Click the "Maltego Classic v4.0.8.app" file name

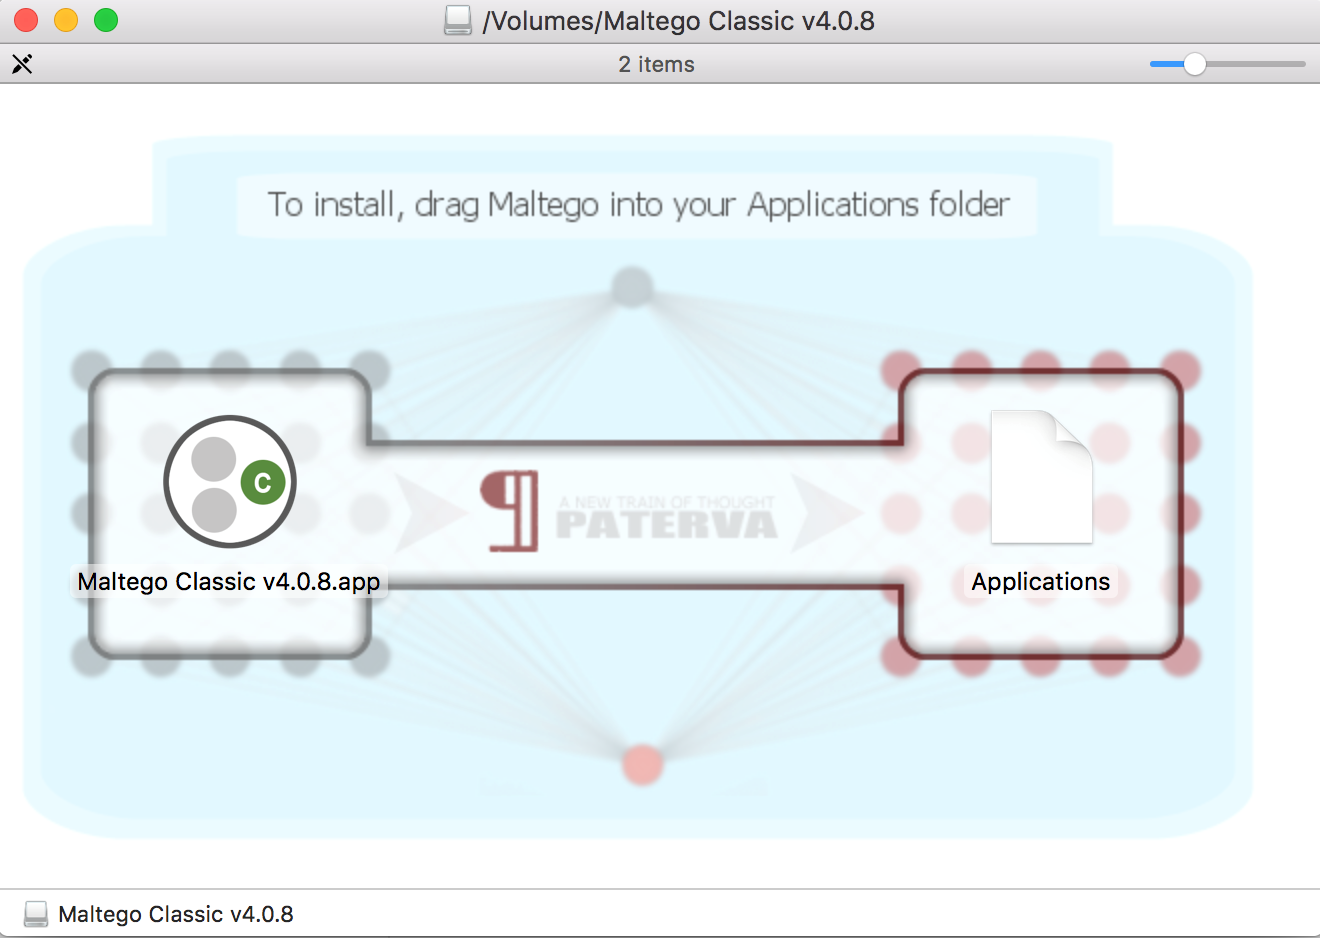pos(229,582)
